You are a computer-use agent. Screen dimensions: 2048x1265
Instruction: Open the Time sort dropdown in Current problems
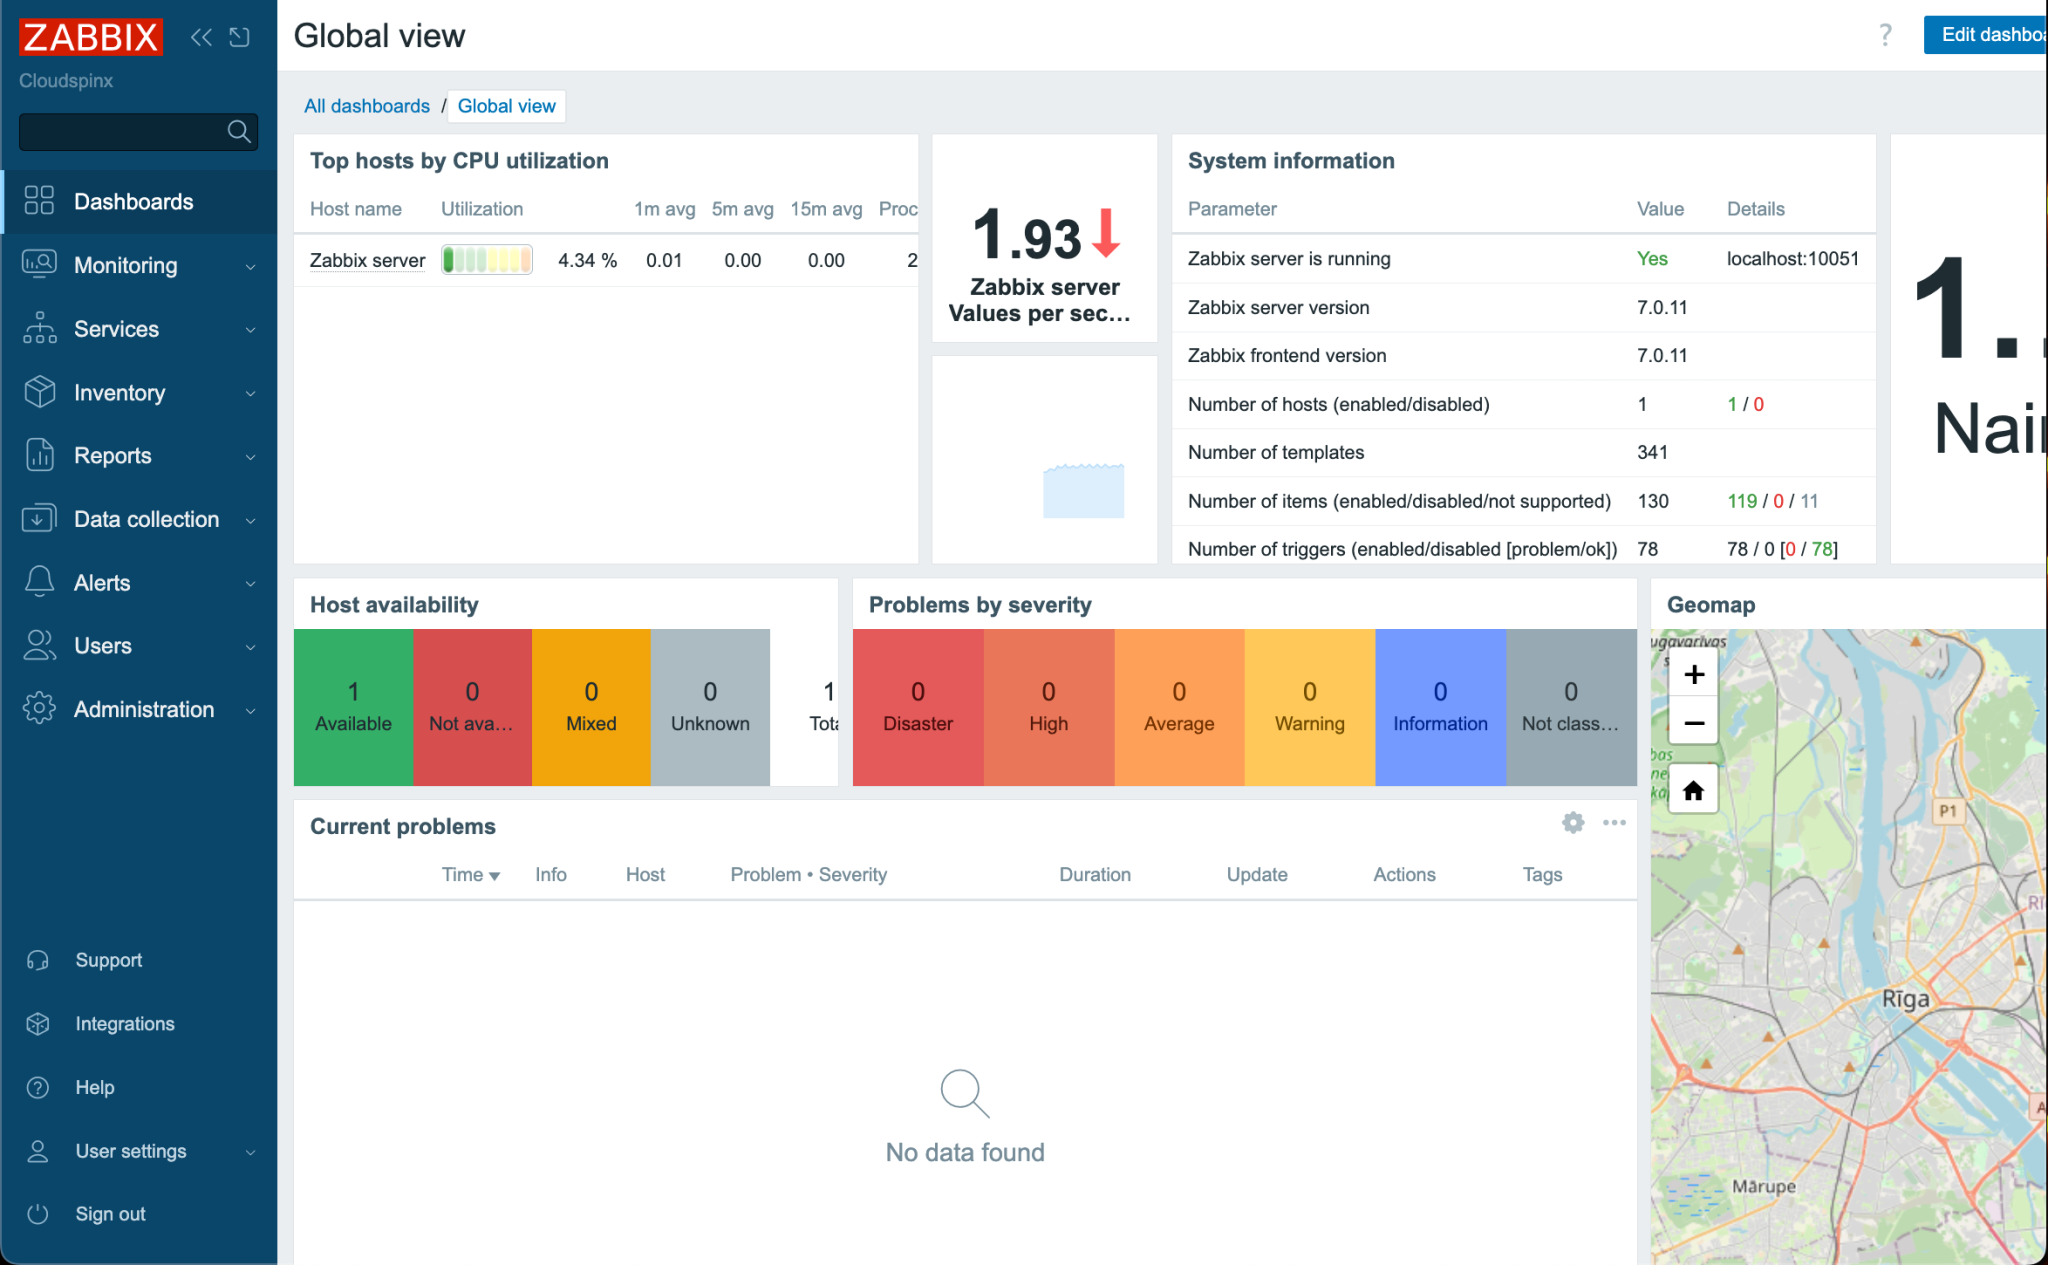coord(469,874)
